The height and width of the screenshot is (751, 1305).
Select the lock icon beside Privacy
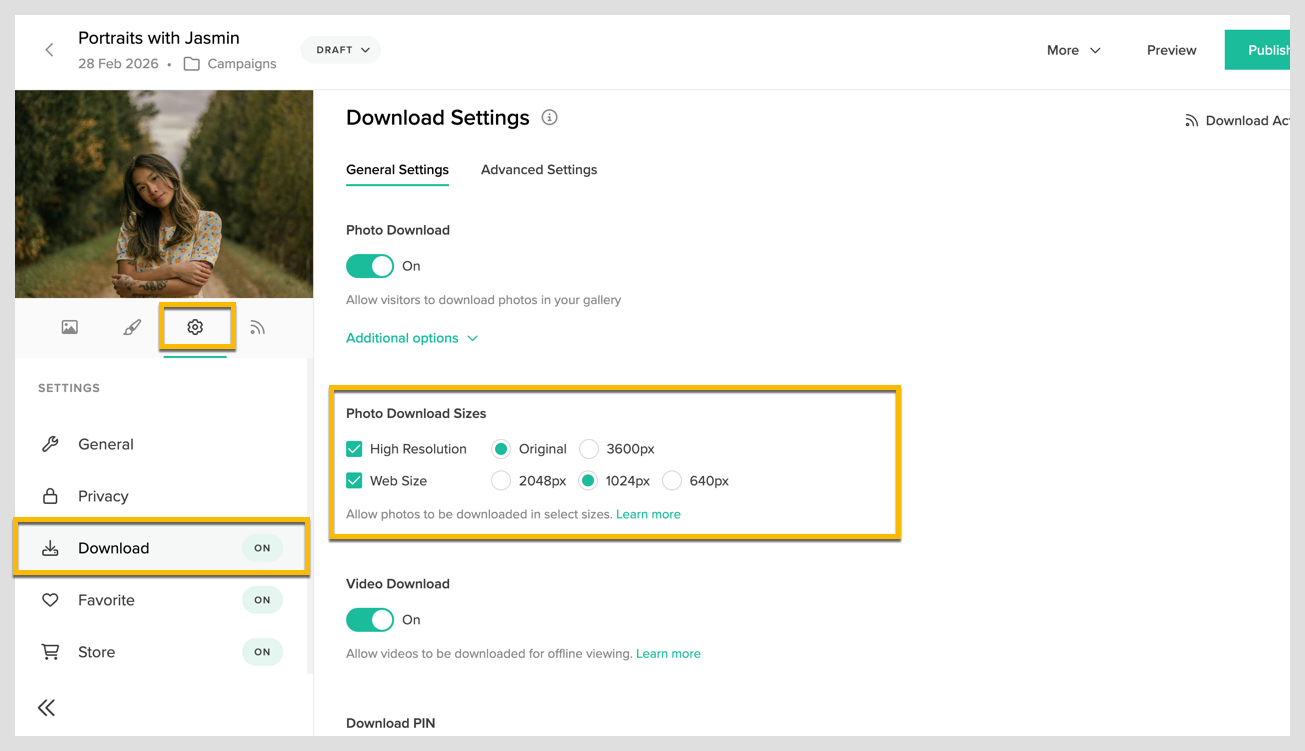[50, 496]
